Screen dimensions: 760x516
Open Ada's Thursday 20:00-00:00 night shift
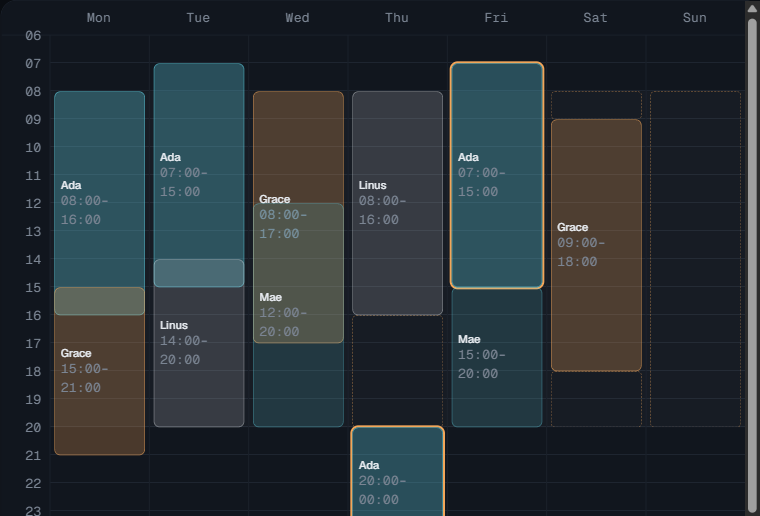click(397, 472)
